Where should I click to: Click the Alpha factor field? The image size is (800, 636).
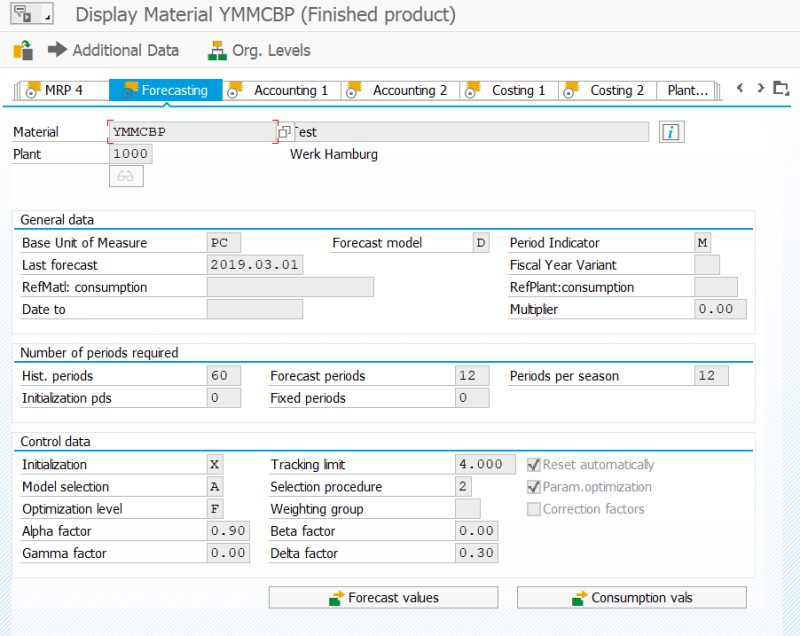coord(228,531)
